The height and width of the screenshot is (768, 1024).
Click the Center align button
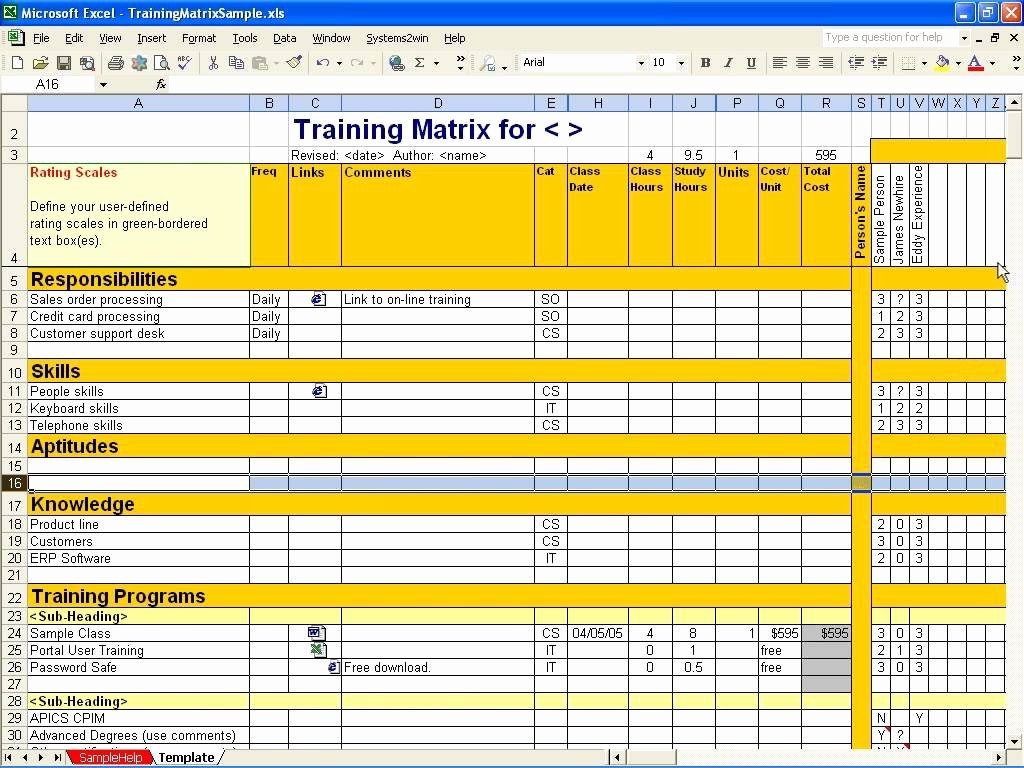coord(802,63)
